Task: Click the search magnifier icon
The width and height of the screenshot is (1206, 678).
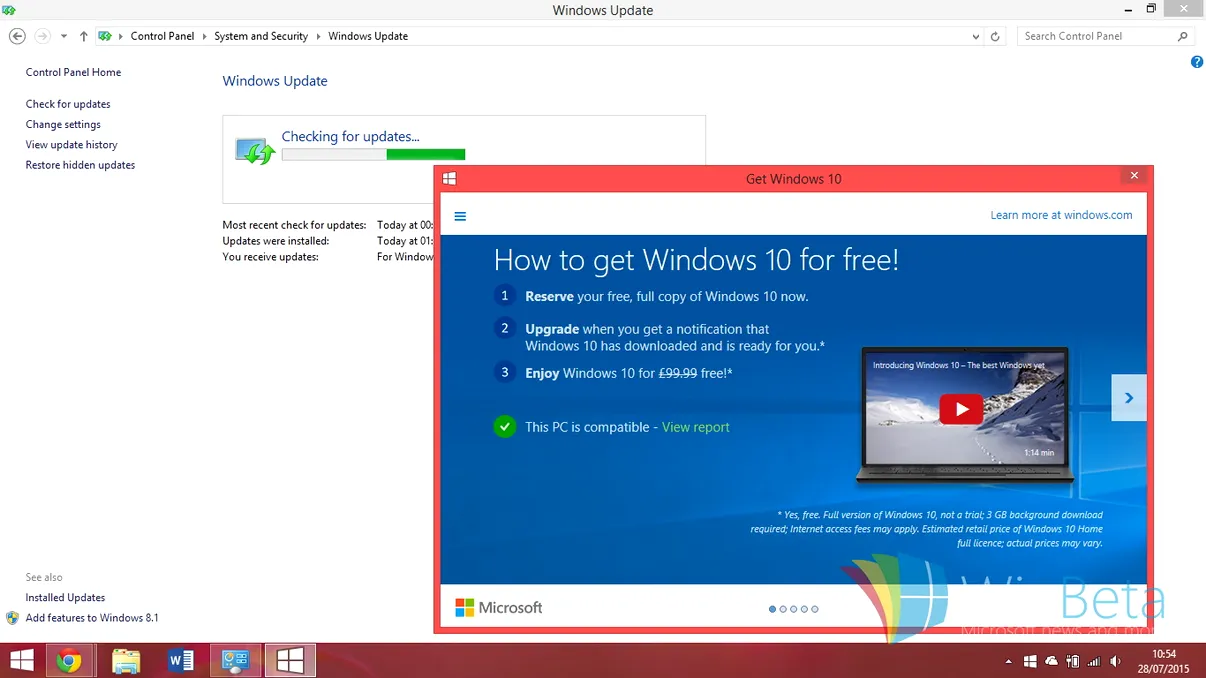Action: point(1183,36)
